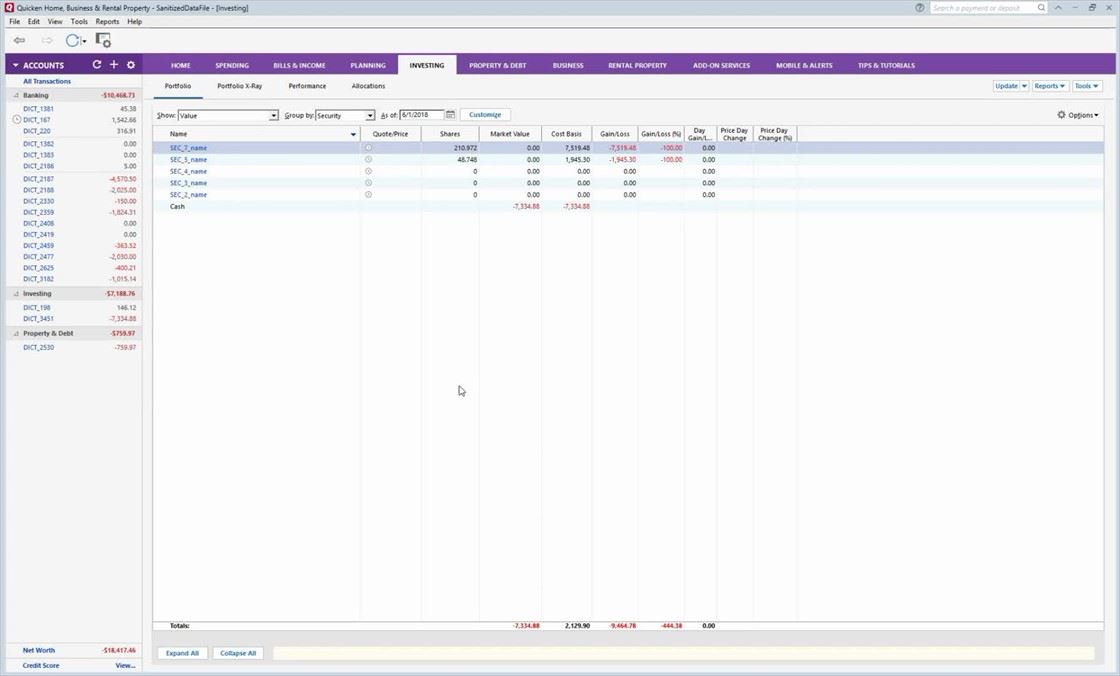The image size is (1120, 676).
Task: Add an account with the plus icon
Action: point(114,65)
